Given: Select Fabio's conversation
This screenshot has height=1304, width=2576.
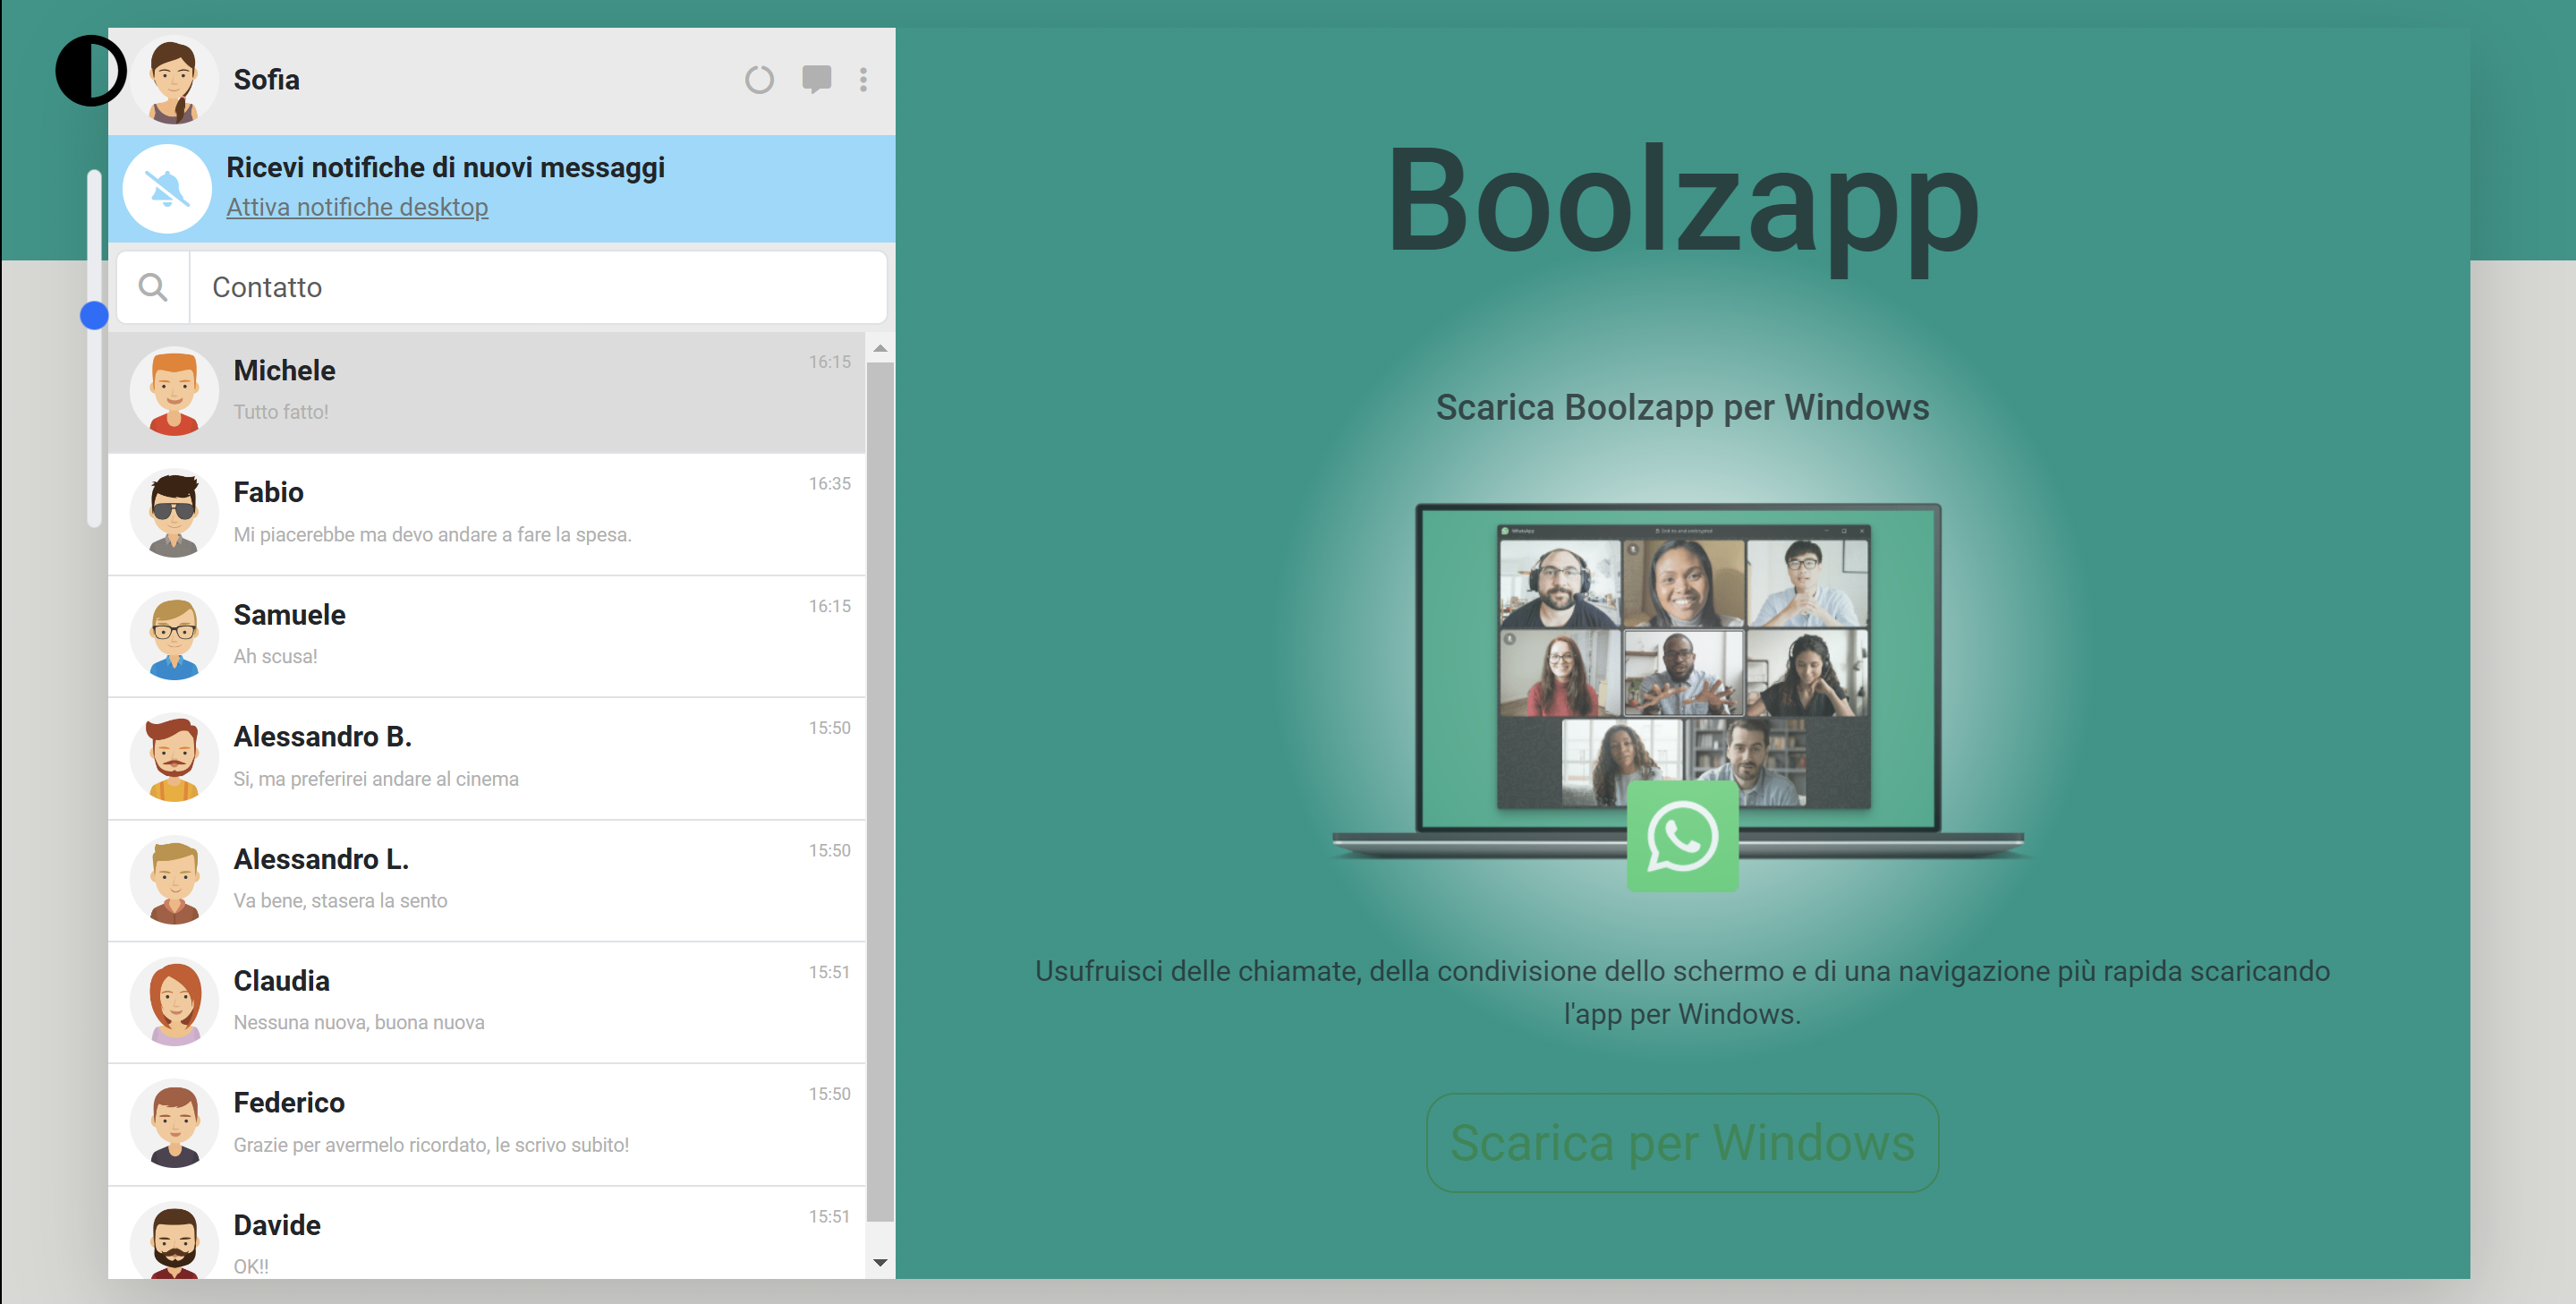Looking at the screenshot, I should click(486, 514).
